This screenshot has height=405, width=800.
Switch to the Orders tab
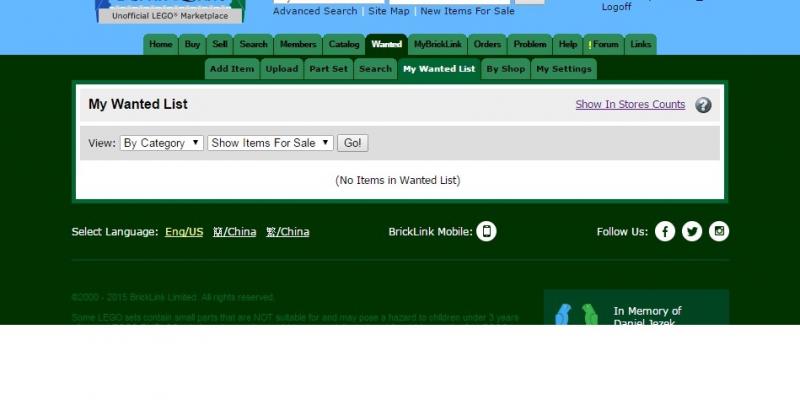pyautogui.click(x=487, y=45)
